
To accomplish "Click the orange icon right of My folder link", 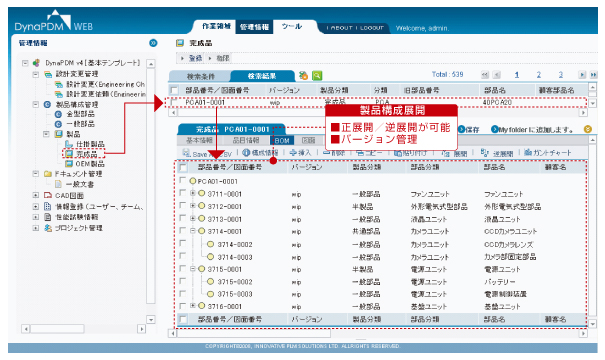I will [x=588, y=129].
